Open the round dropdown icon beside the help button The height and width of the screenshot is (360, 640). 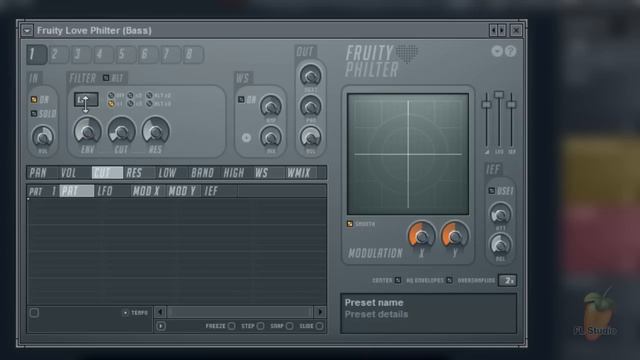click(497, 51)
